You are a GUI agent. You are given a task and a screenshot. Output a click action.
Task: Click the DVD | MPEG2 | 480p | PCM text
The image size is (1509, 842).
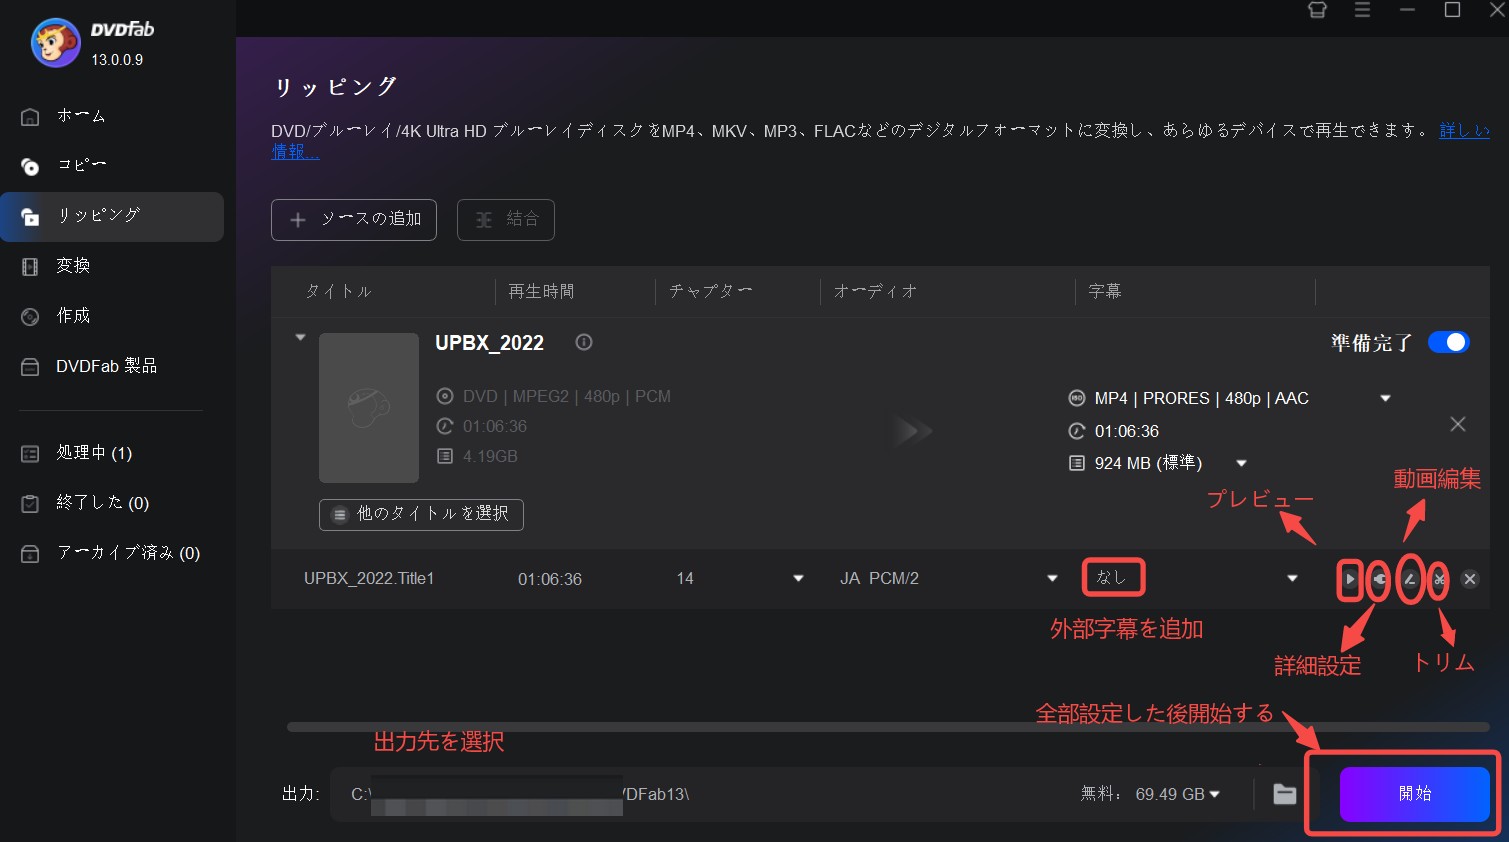point(567,397)
